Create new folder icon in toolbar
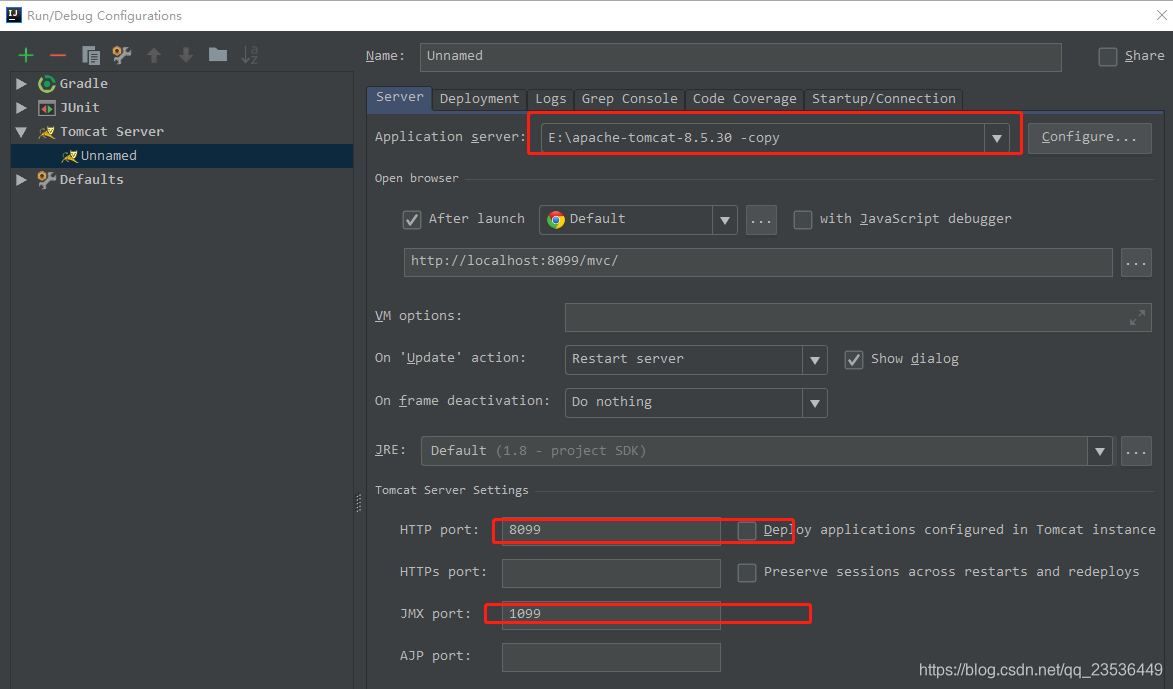 click(218, 54)
